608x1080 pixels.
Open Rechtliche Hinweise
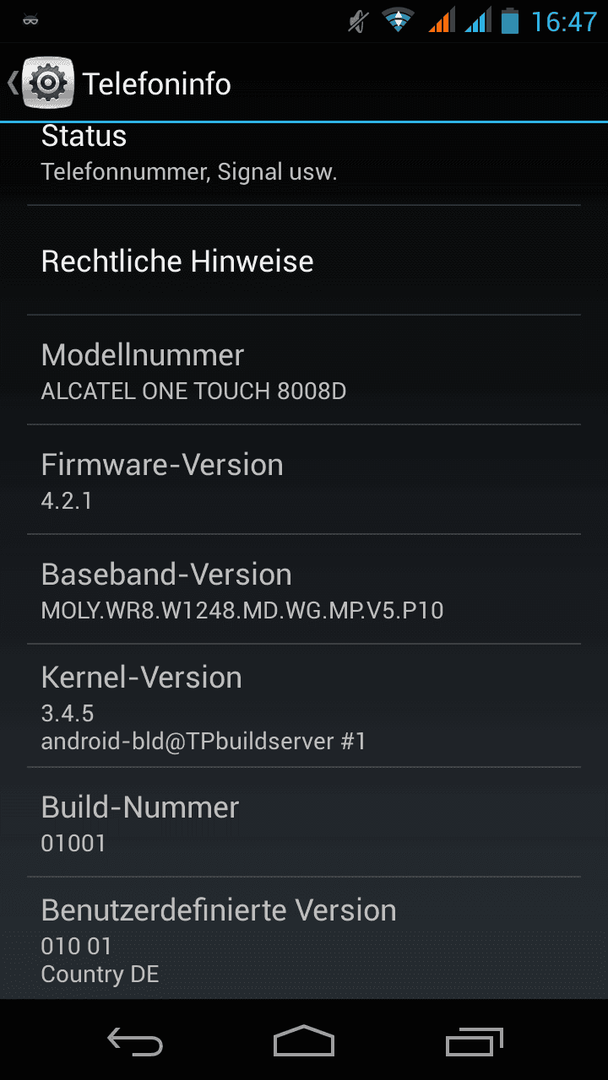pyautogui.click(x=304, y=260)
